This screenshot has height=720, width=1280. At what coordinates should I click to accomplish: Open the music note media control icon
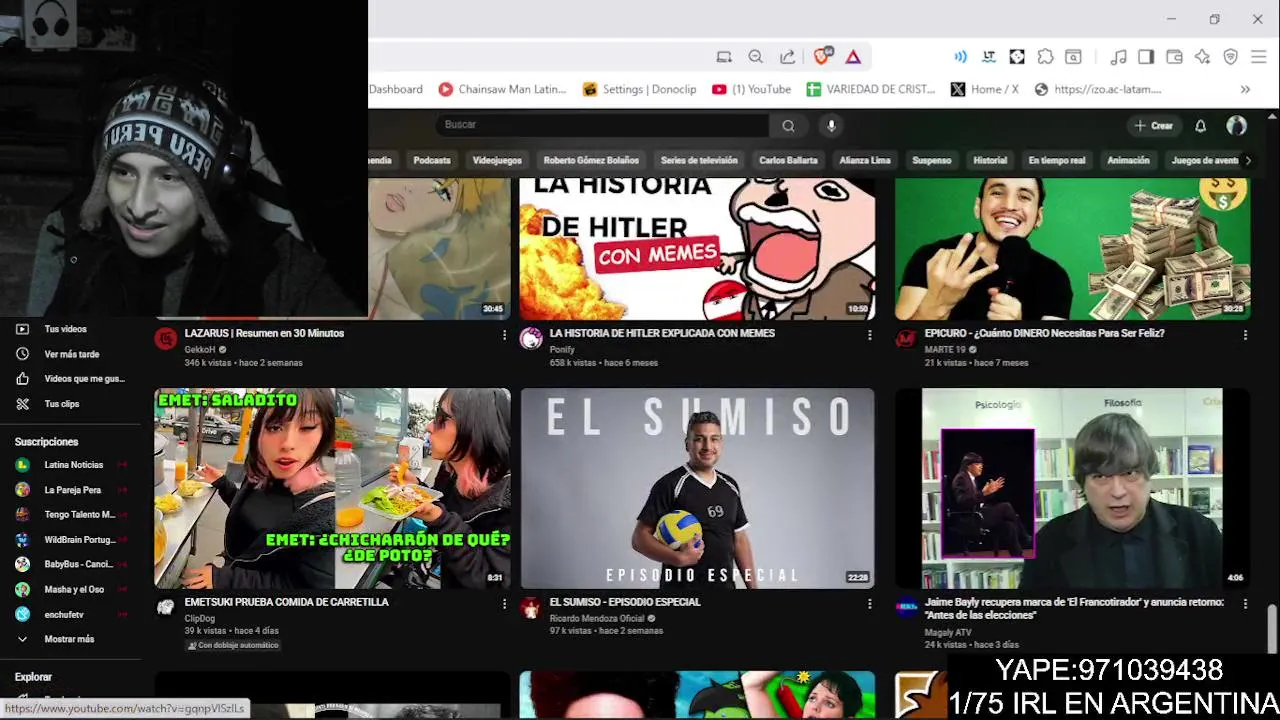tap(1118, 57)
